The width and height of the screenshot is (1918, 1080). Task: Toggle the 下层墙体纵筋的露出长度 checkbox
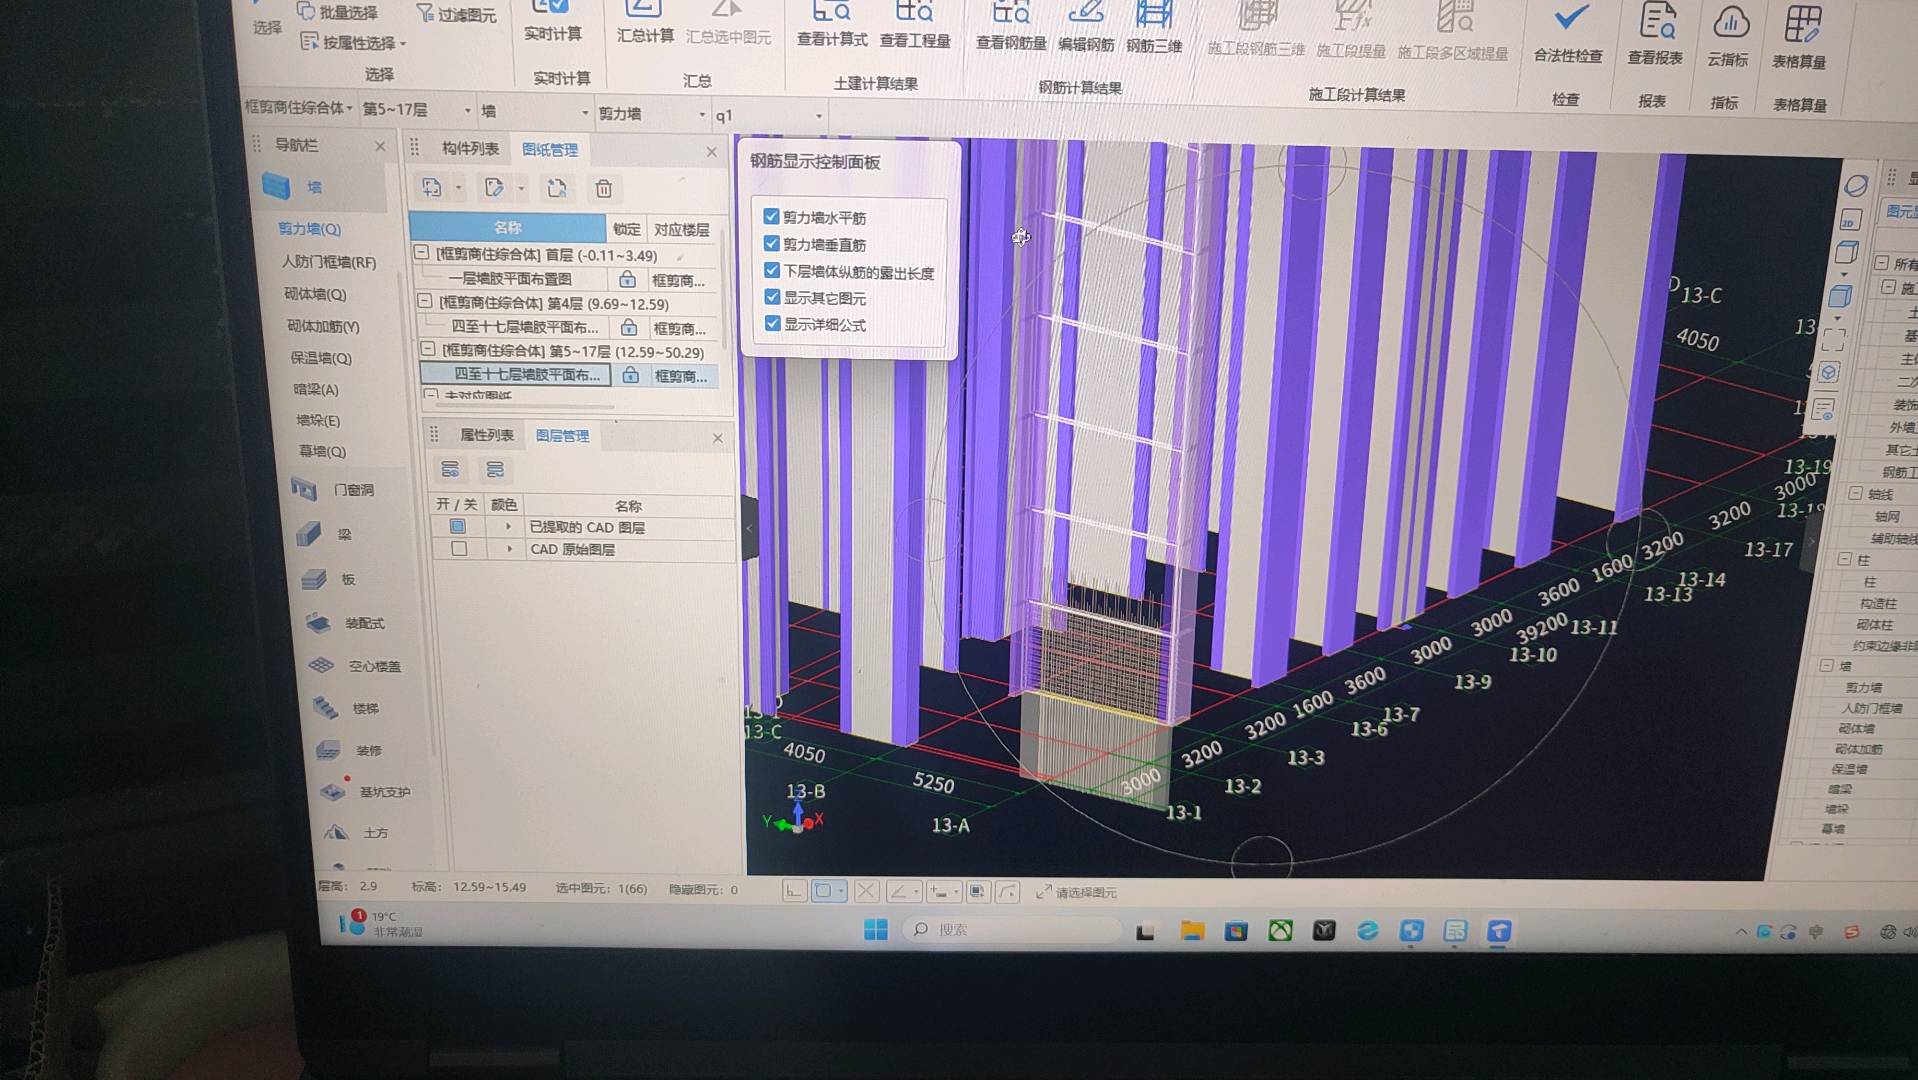pos(772,270)
